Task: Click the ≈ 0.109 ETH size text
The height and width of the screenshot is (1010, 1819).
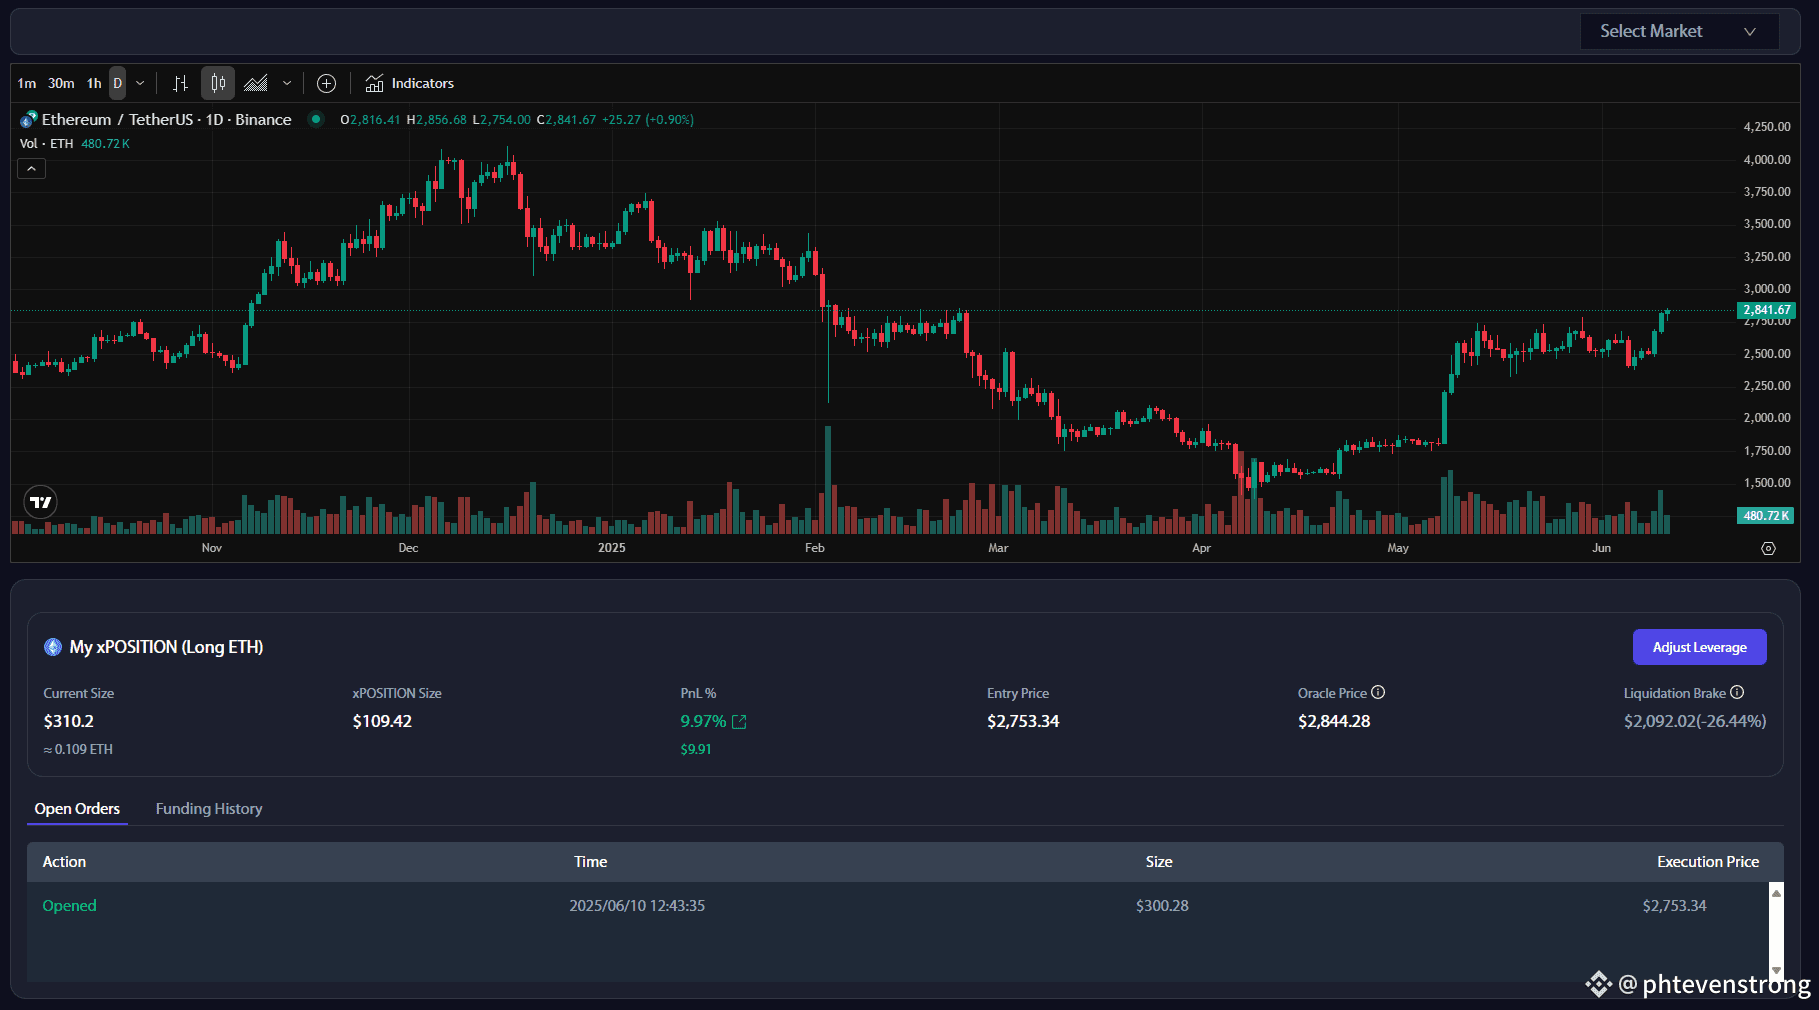Action: pos(78,749)
